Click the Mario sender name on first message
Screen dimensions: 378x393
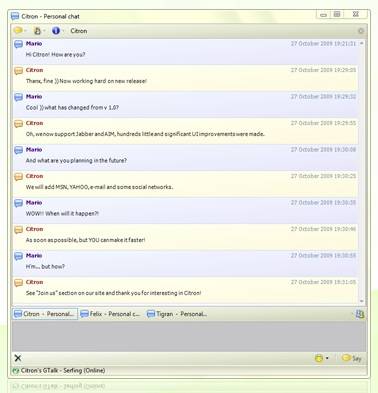coord(34,44)
